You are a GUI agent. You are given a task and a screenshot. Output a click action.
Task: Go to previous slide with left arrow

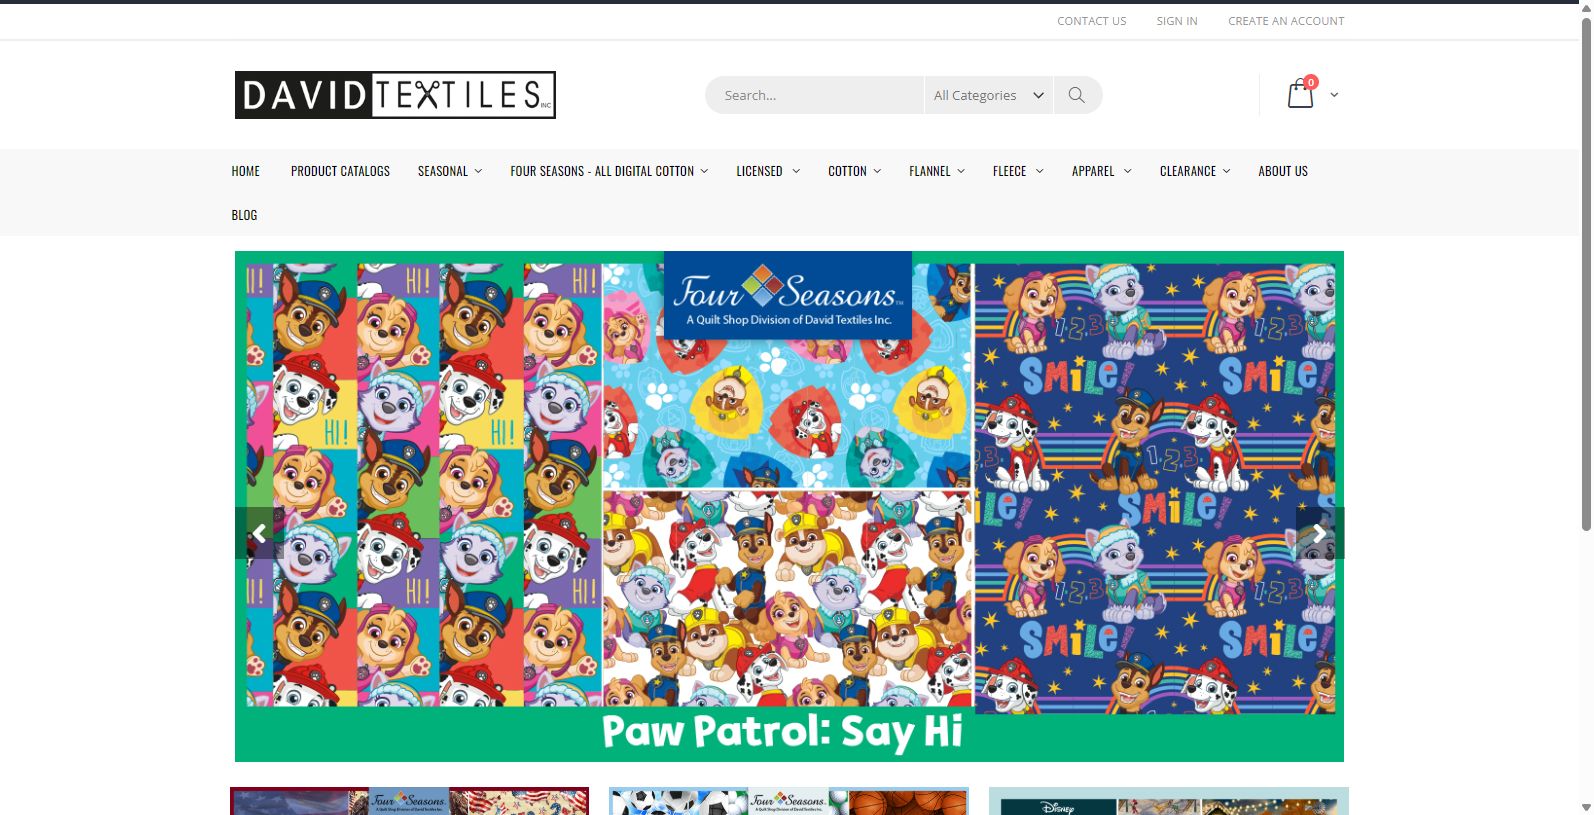pos(259,533)
